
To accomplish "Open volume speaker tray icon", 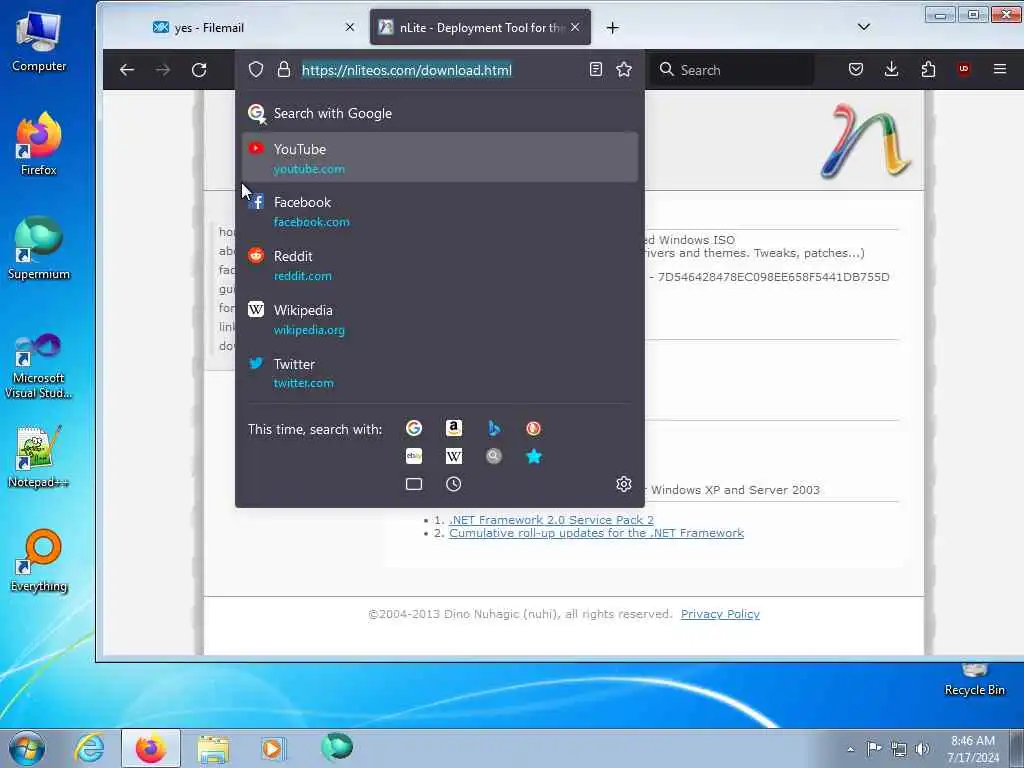I will point(922,749).
